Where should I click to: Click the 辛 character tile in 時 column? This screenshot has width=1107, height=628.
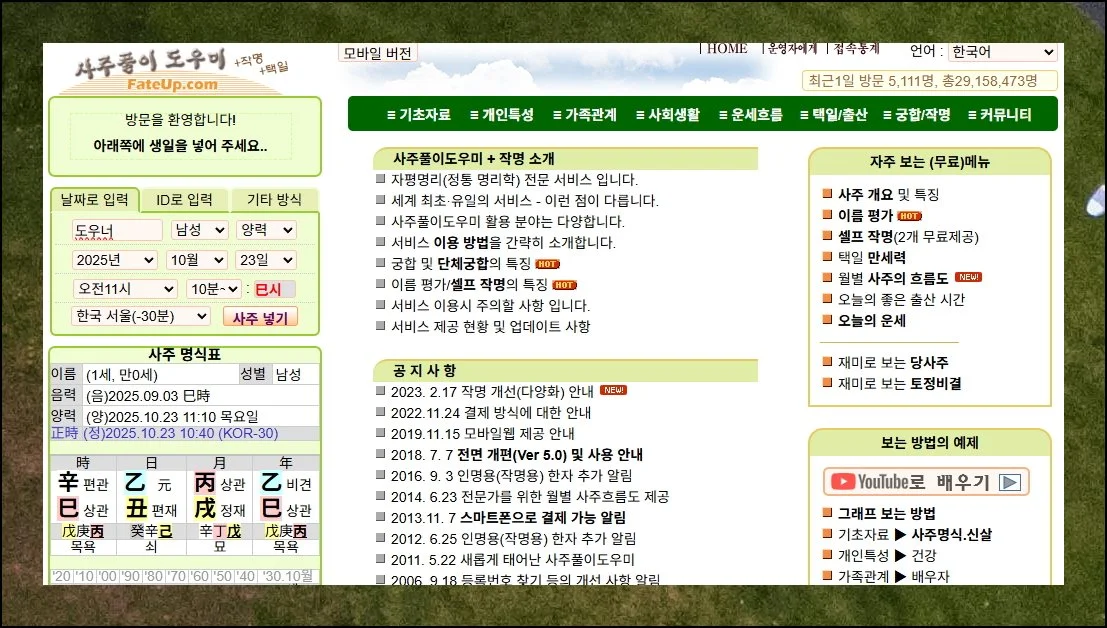coord(68,484)
